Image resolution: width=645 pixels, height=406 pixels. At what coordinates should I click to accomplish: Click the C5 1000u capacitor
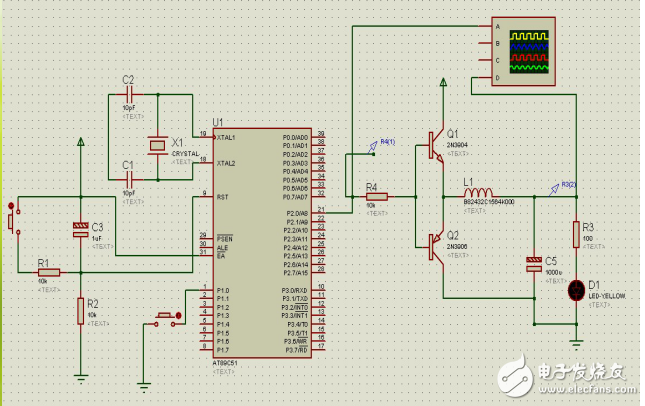tap(534, 265)
